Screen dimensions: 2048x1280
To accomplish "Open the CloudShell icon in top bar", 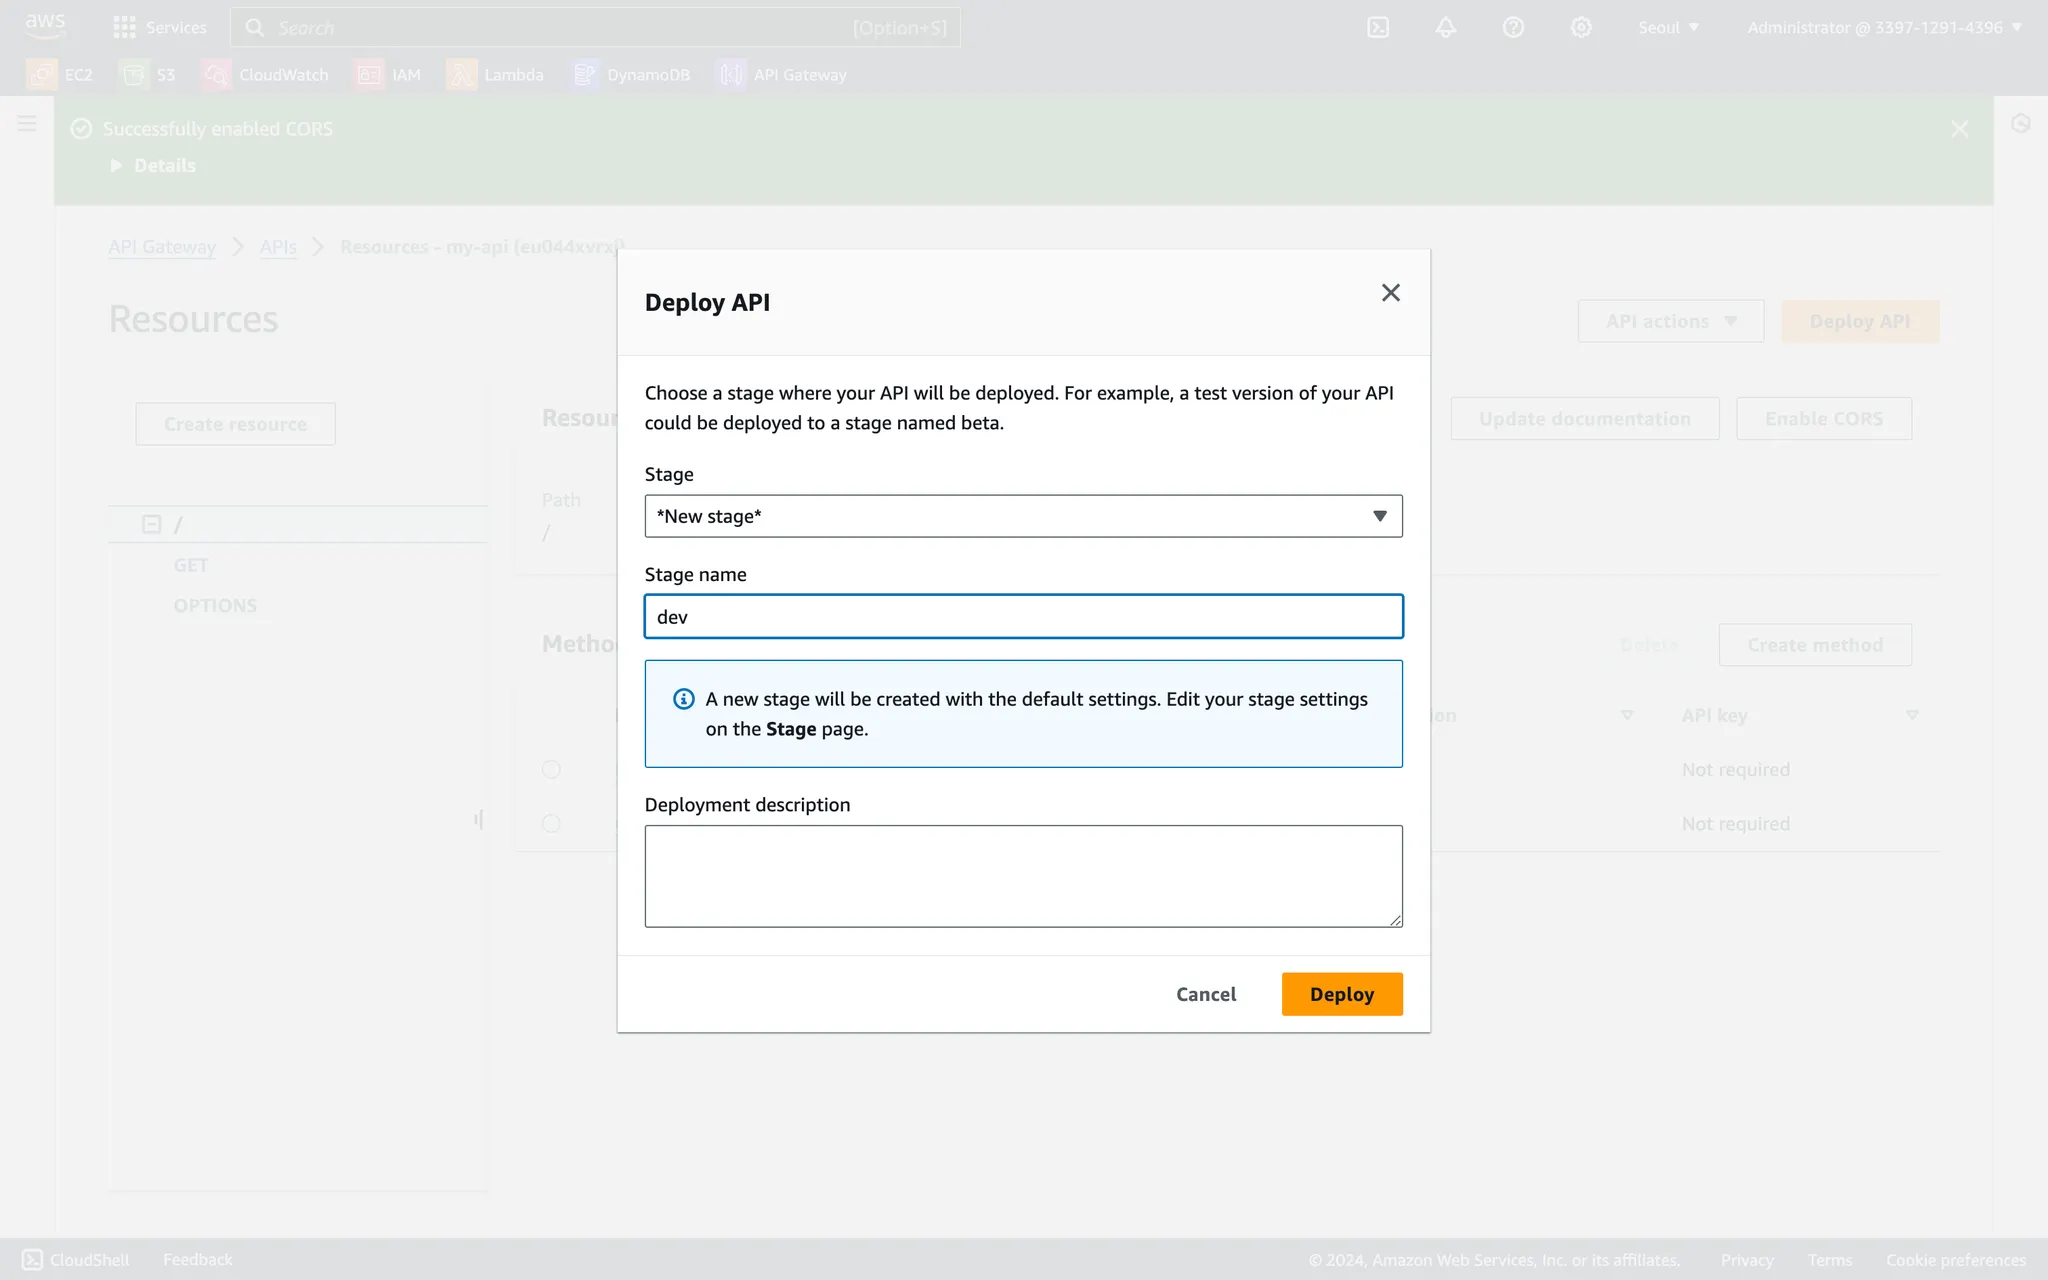I will pos(1378,28).
